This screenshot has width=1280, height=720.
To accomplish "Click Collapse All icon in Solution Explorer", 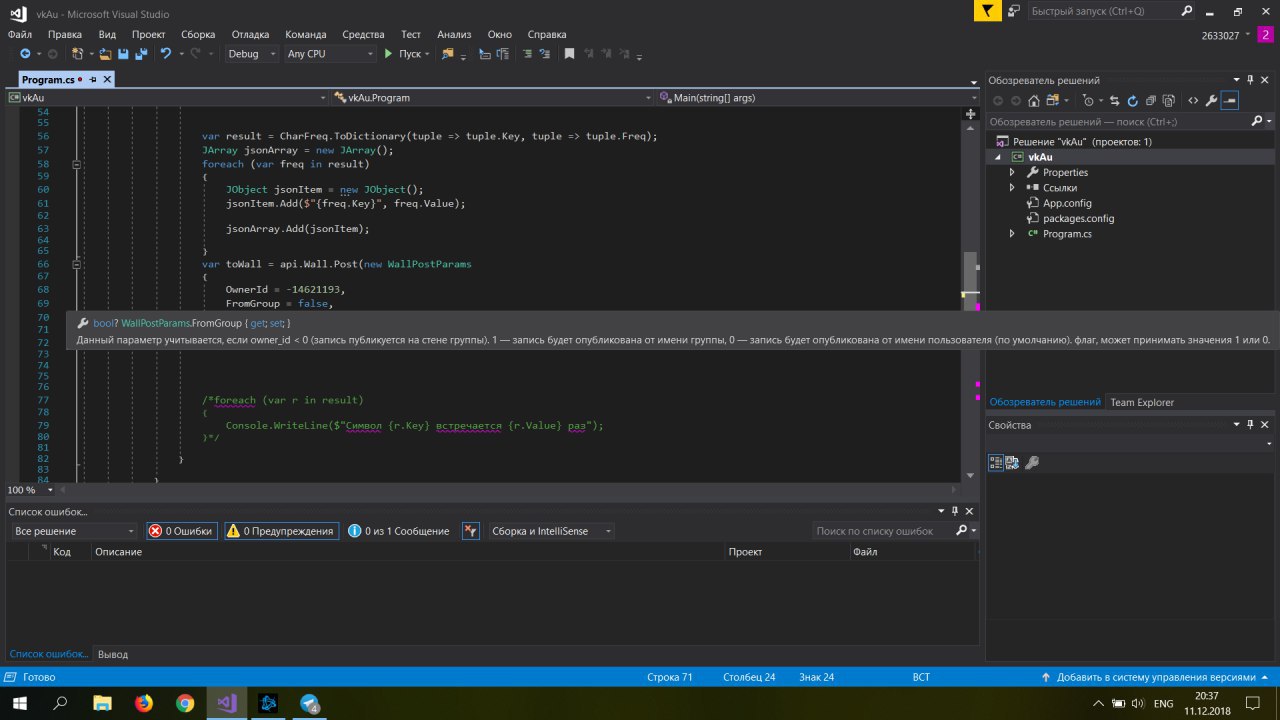I will pyautogui.click(x=1151, y=100).
